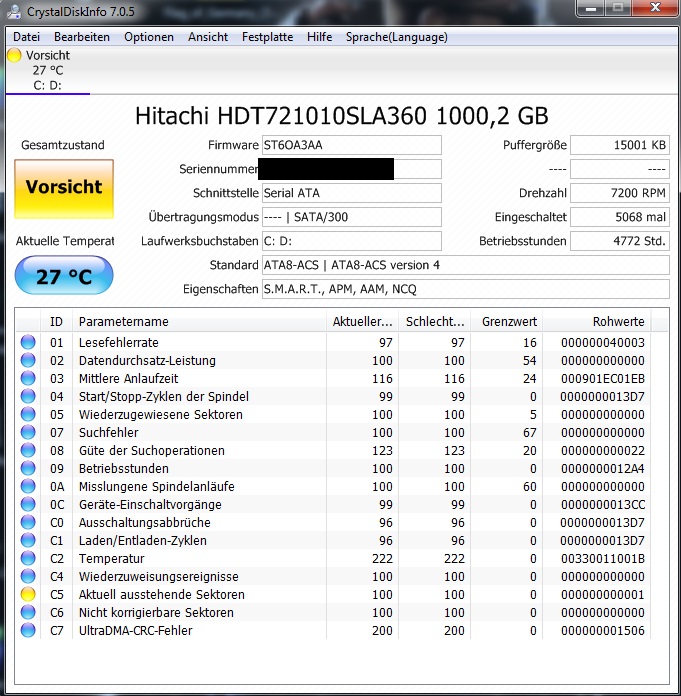Image resolution: width=681 pixels, height=696 pixels.
Task: Click raw value 00330011001B
Action: coord(602,558)
